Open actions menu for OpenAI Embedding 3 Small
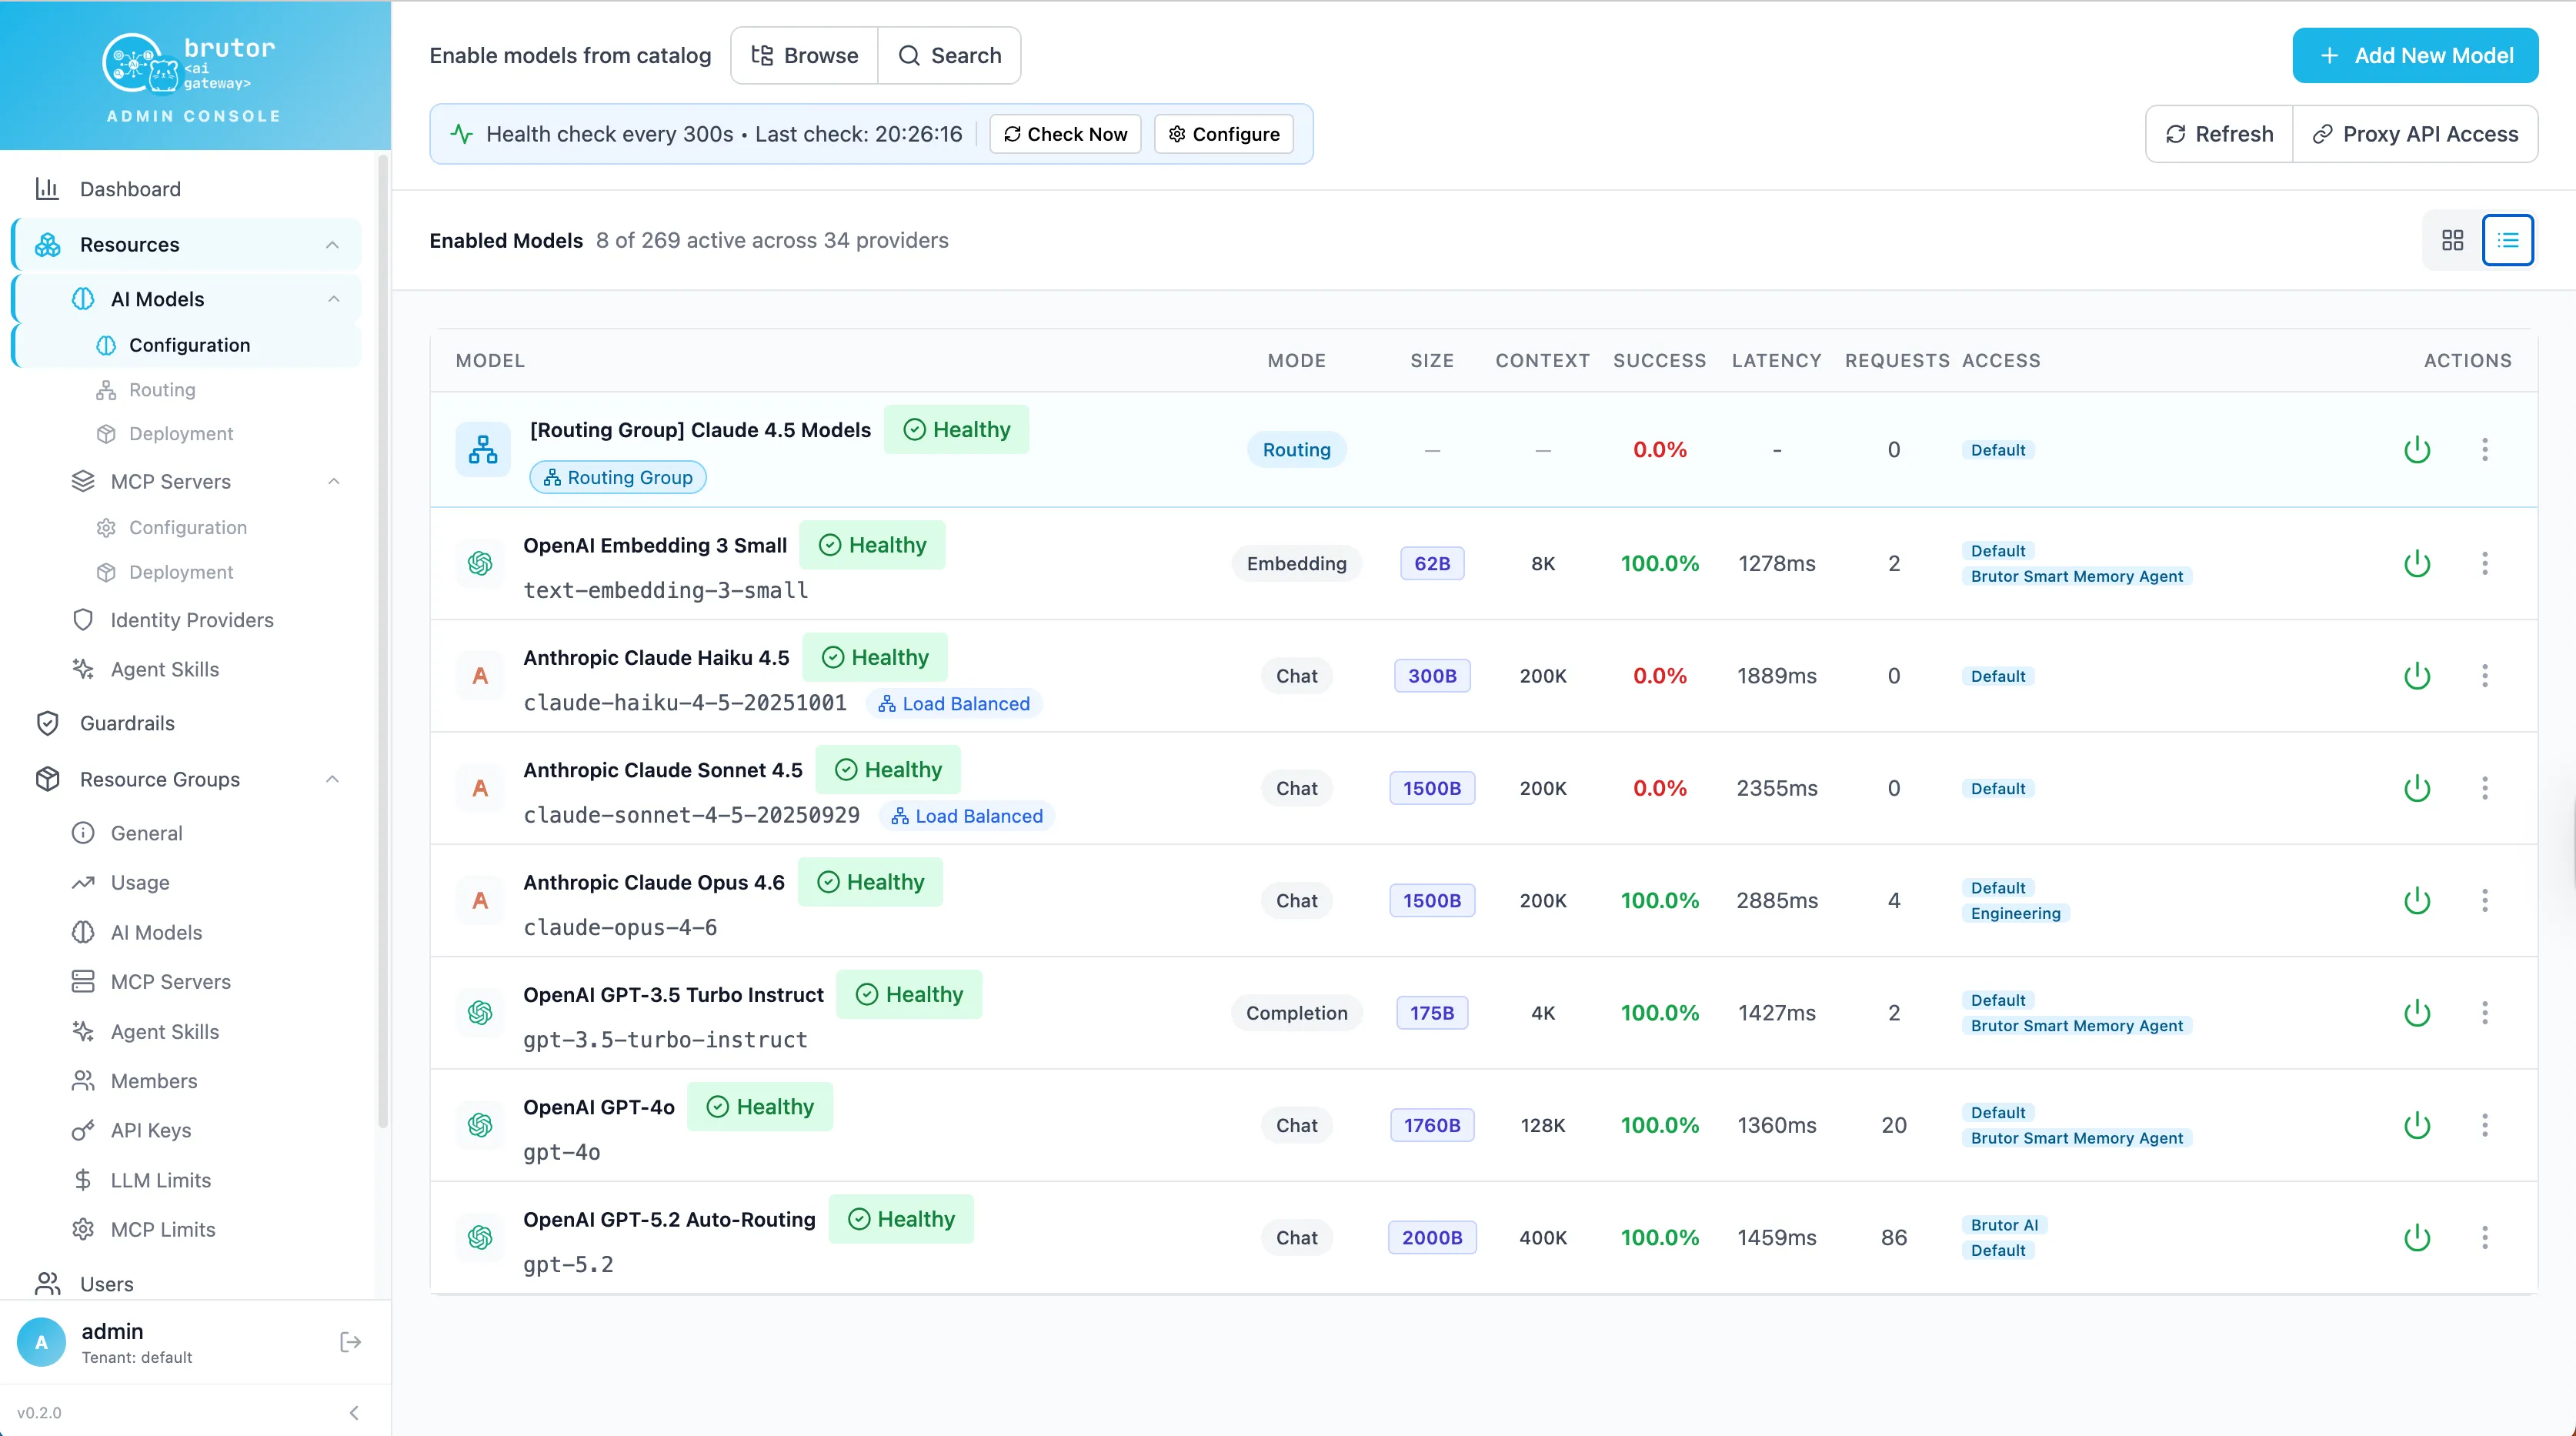 pos(2484,563)
